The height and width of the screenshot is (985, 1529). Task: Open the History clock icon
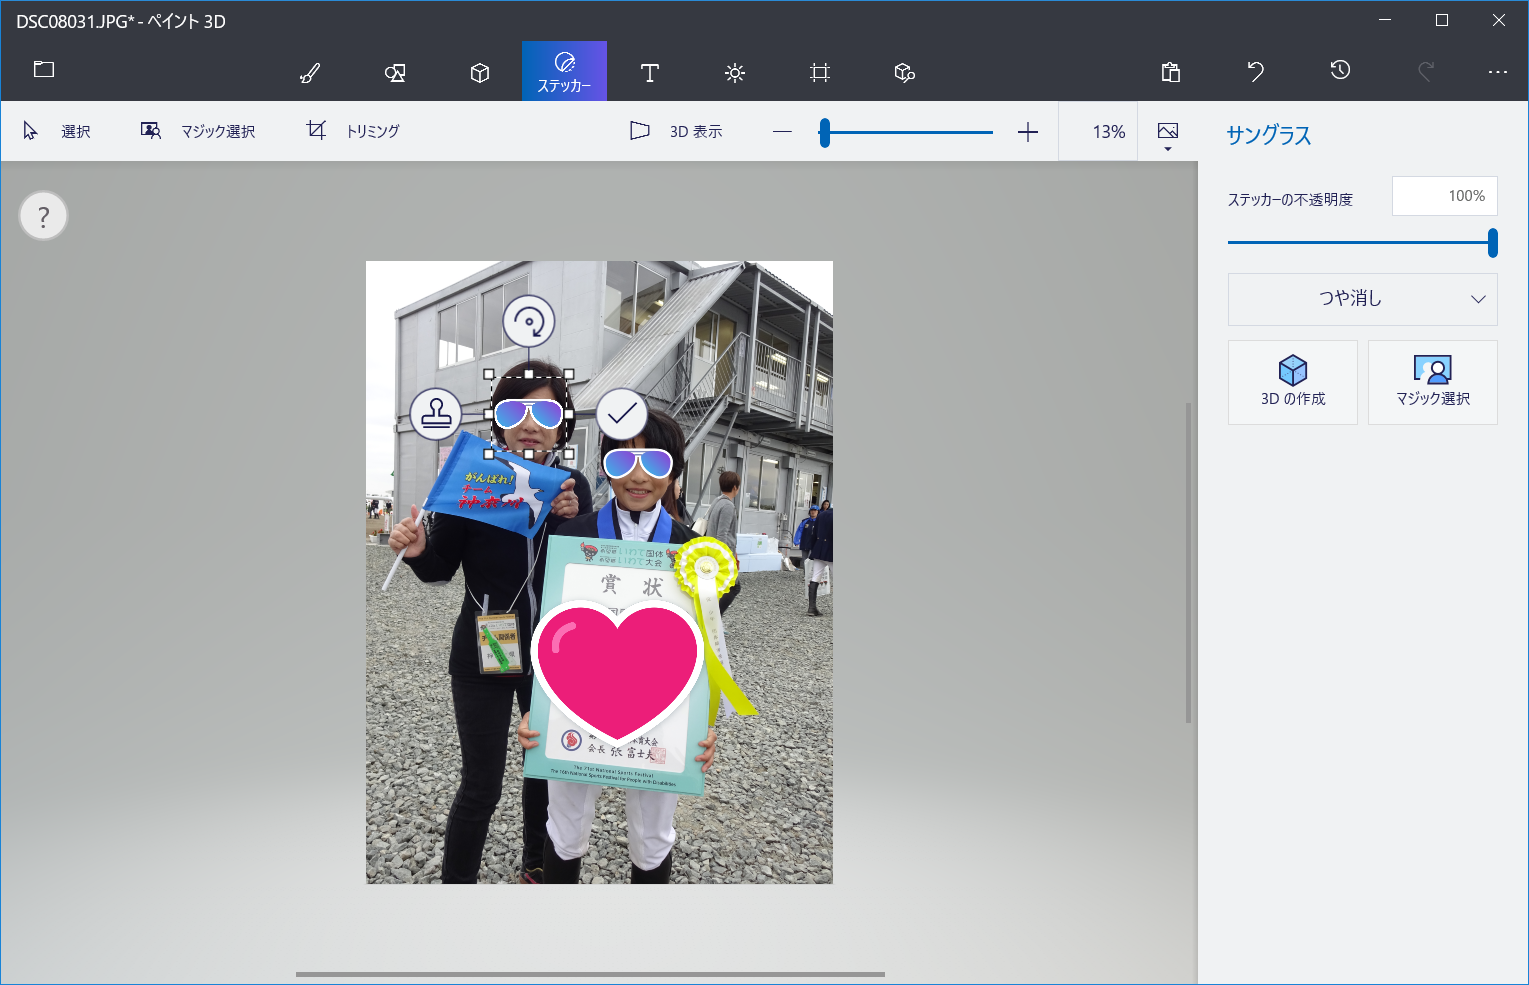tap(1341, 70)
